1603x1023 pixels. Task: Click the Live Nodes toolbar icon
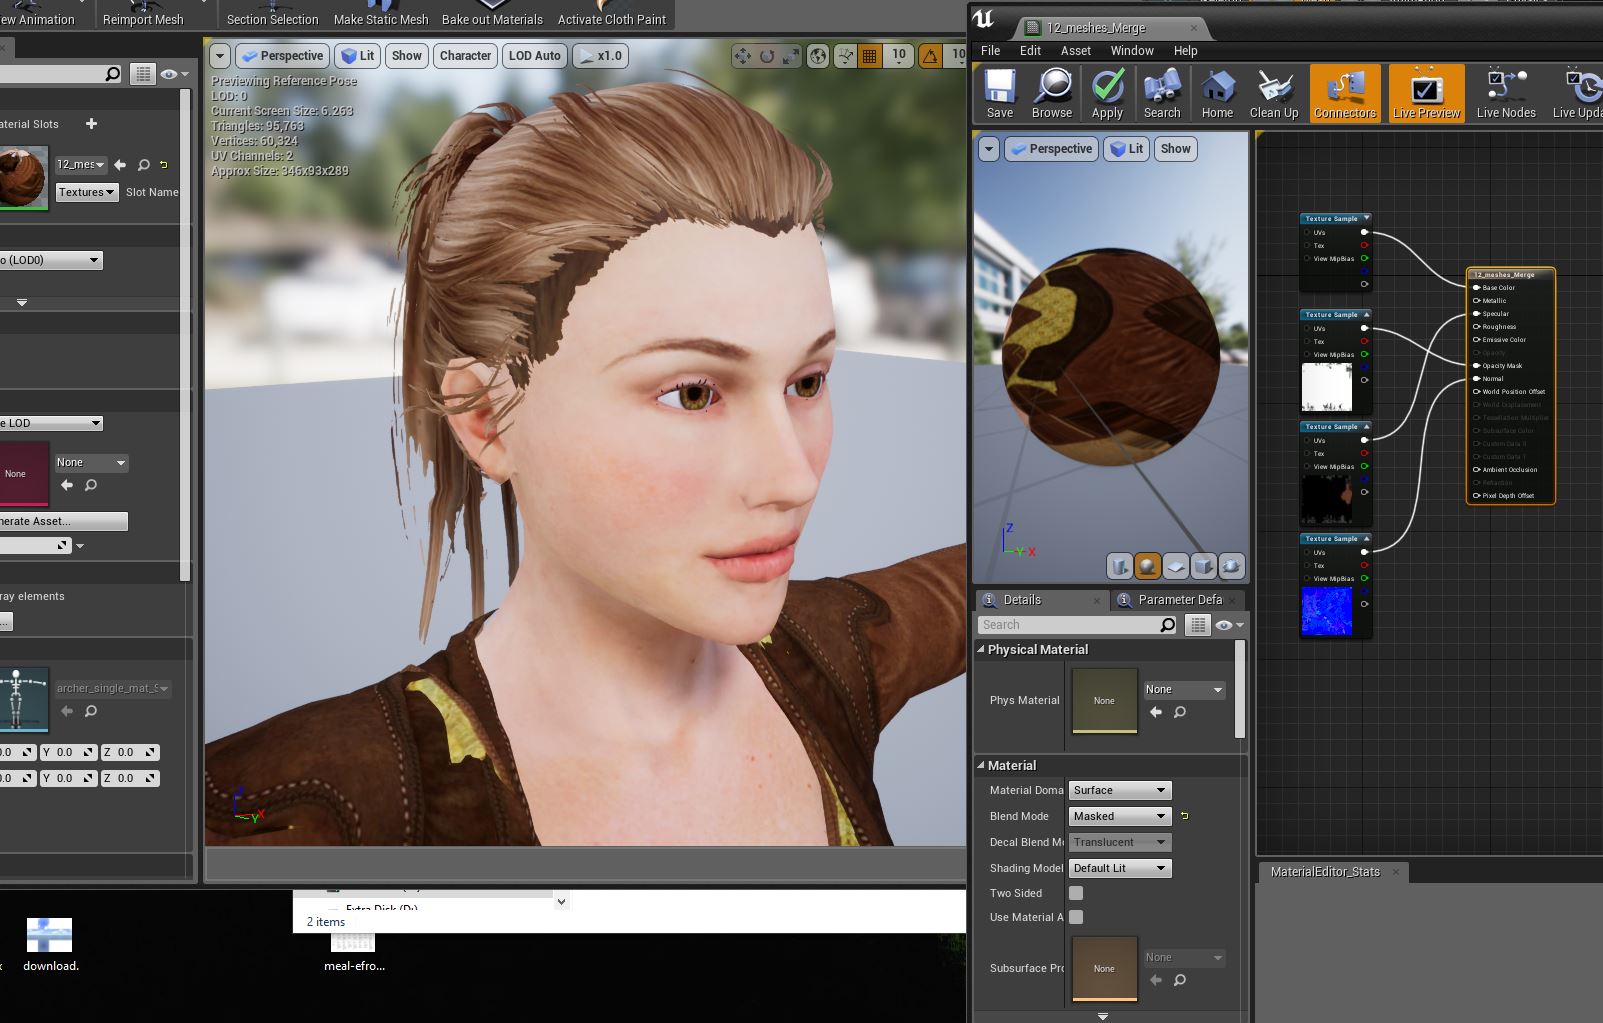(1506, 93)
